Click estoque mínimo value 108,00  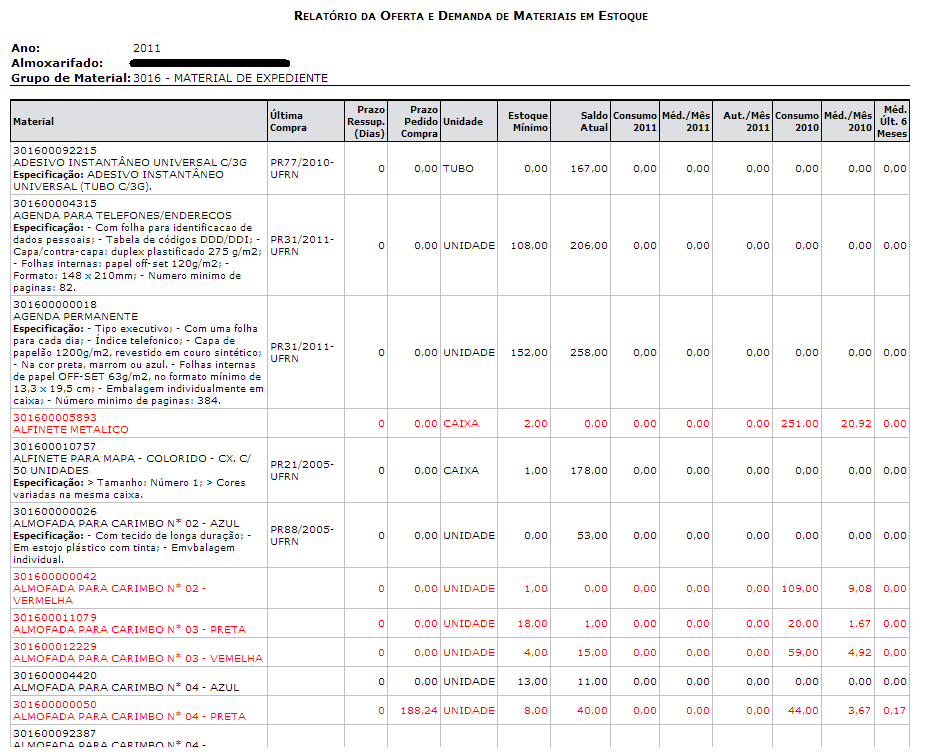coord(529,246)
